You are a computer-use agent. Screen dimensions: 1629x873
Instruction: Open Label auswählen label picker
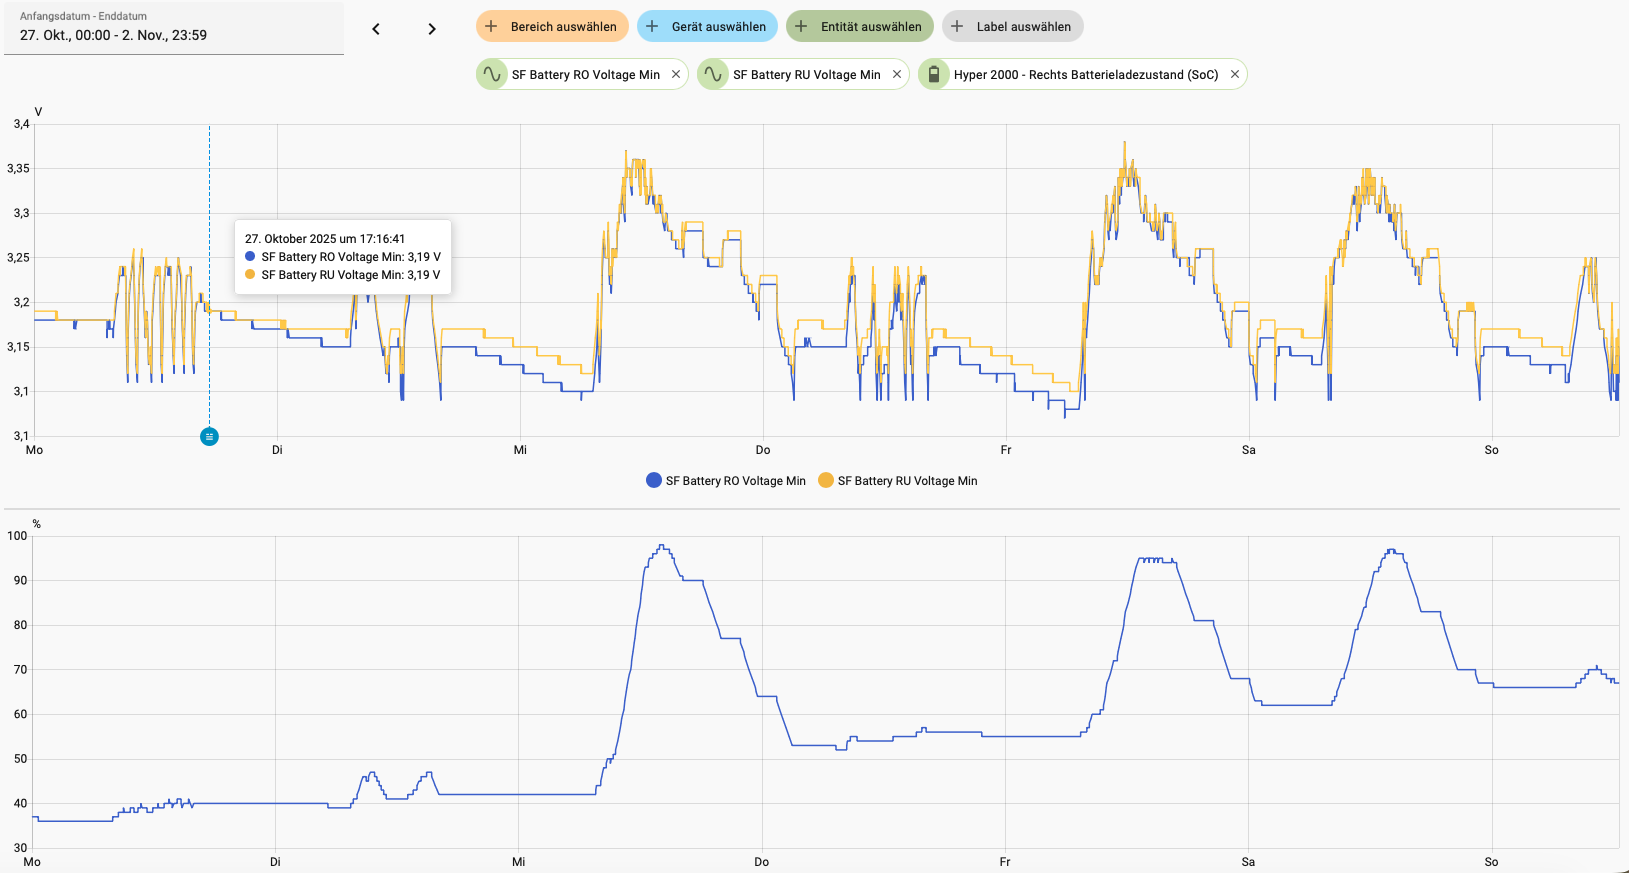(1023, 27)
